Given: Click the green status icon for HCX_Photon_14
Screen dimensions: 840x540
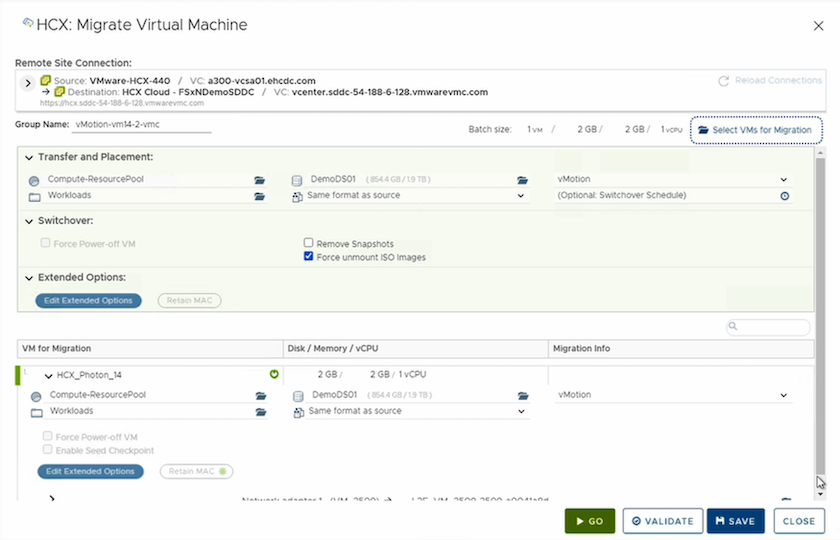Looking at the screenshot, I should coord(272,375).
